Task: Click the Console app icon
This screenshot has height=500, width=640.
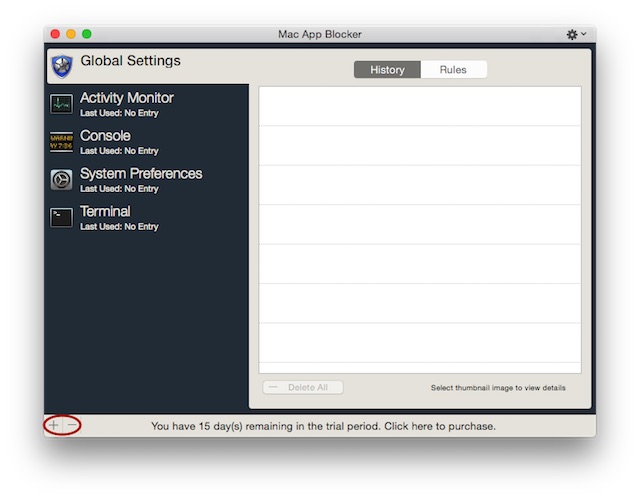Action: [x=62, y=142]
